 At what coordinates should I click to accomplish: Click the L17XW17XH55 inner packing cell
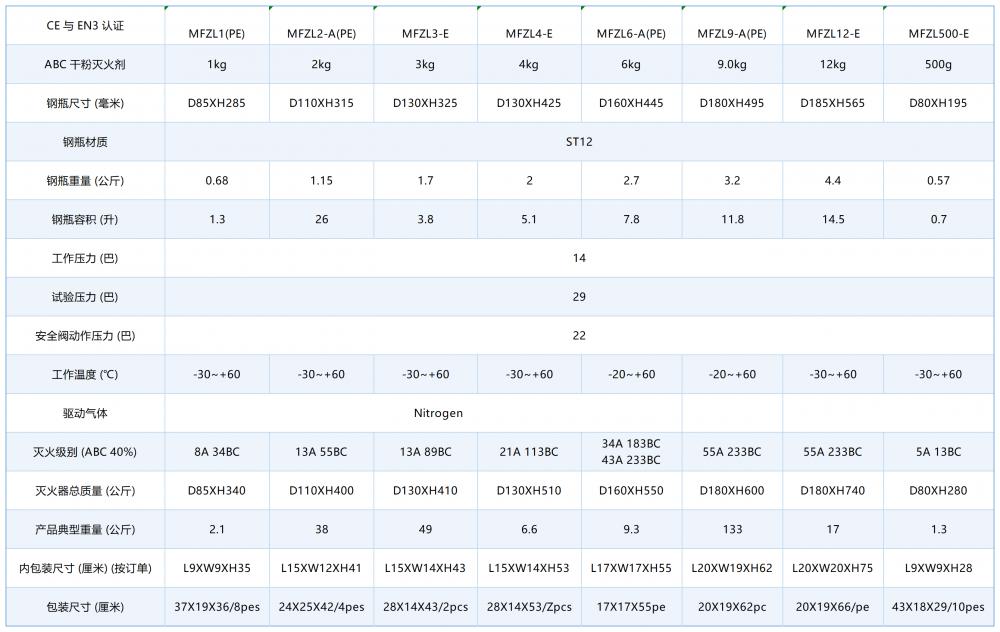[x=631, y=568]
